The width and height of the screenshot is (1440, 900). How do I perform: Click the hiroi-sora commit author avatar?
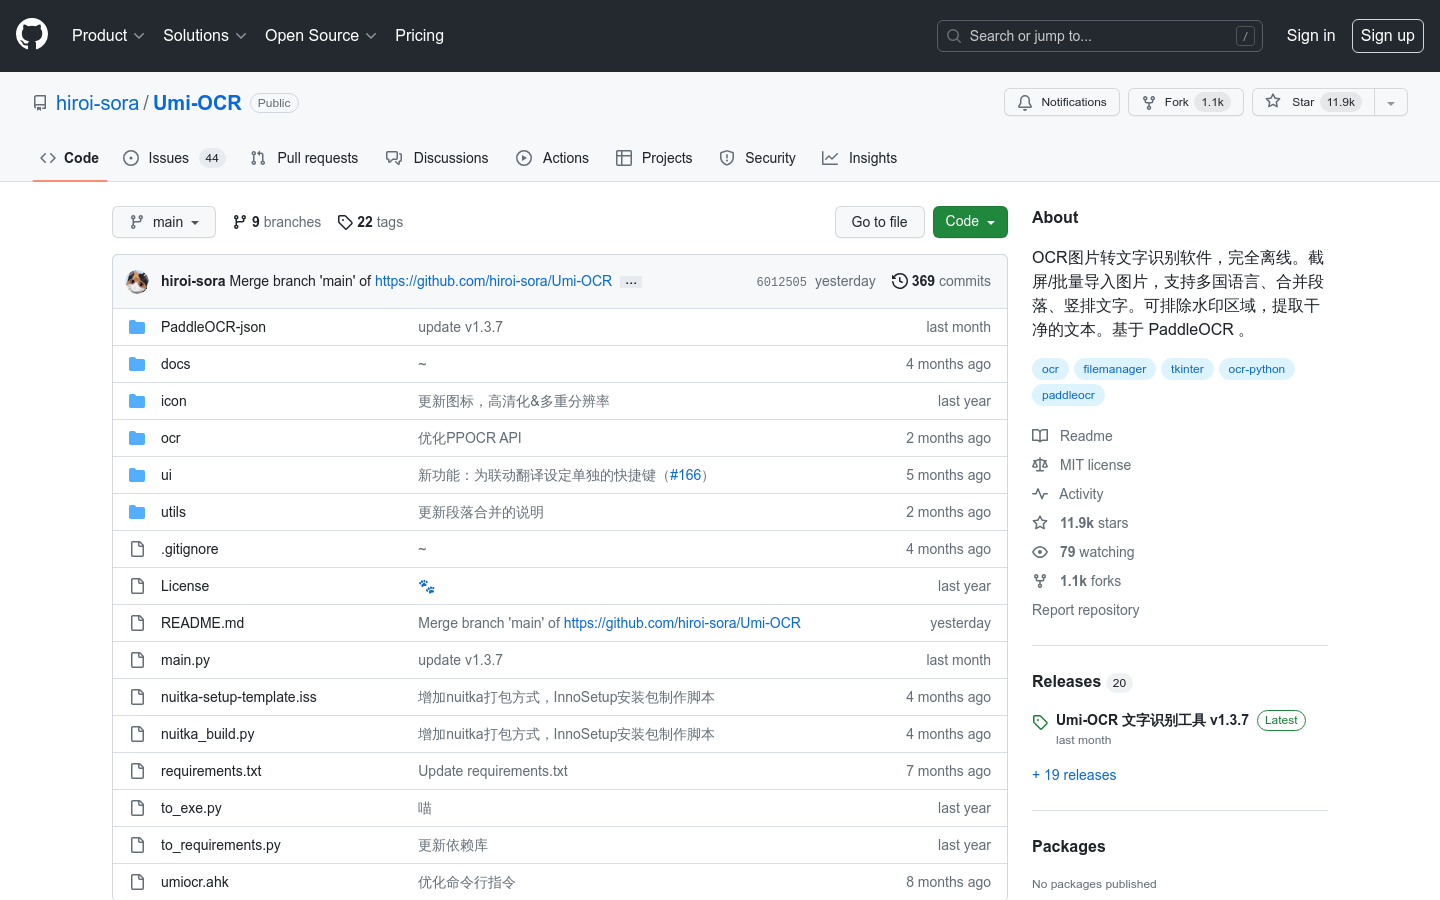pyautogui.click(x=138, y=281)
